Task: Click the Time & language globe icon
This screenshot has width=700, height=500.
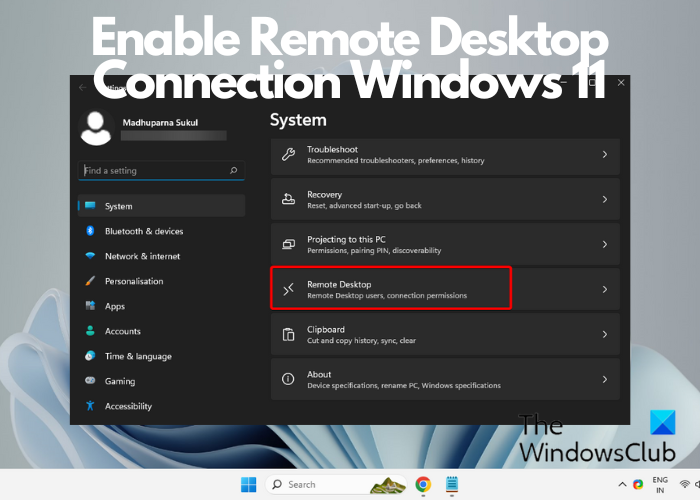Action: click(x=90, y=356)
